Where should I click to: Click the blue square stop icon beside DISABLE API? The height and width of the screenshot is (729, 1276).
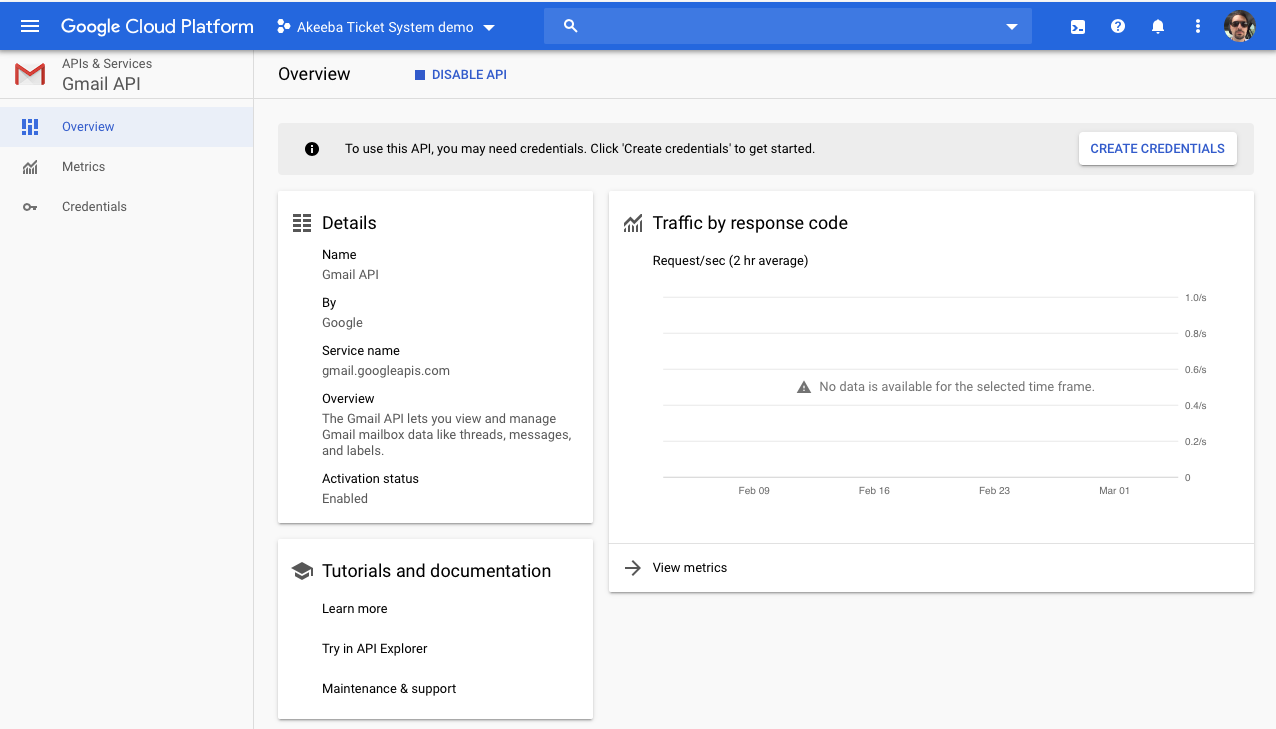click(420, 75)
